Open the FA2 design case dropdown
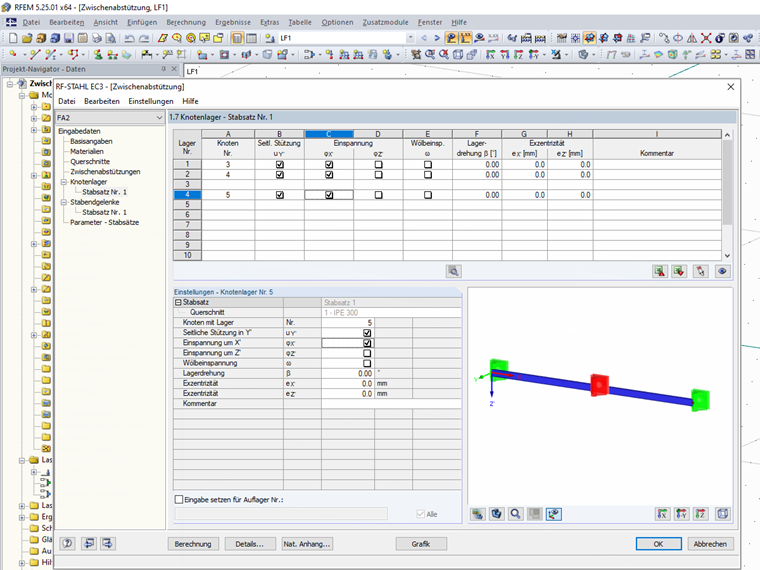 [x=159, y=118]
